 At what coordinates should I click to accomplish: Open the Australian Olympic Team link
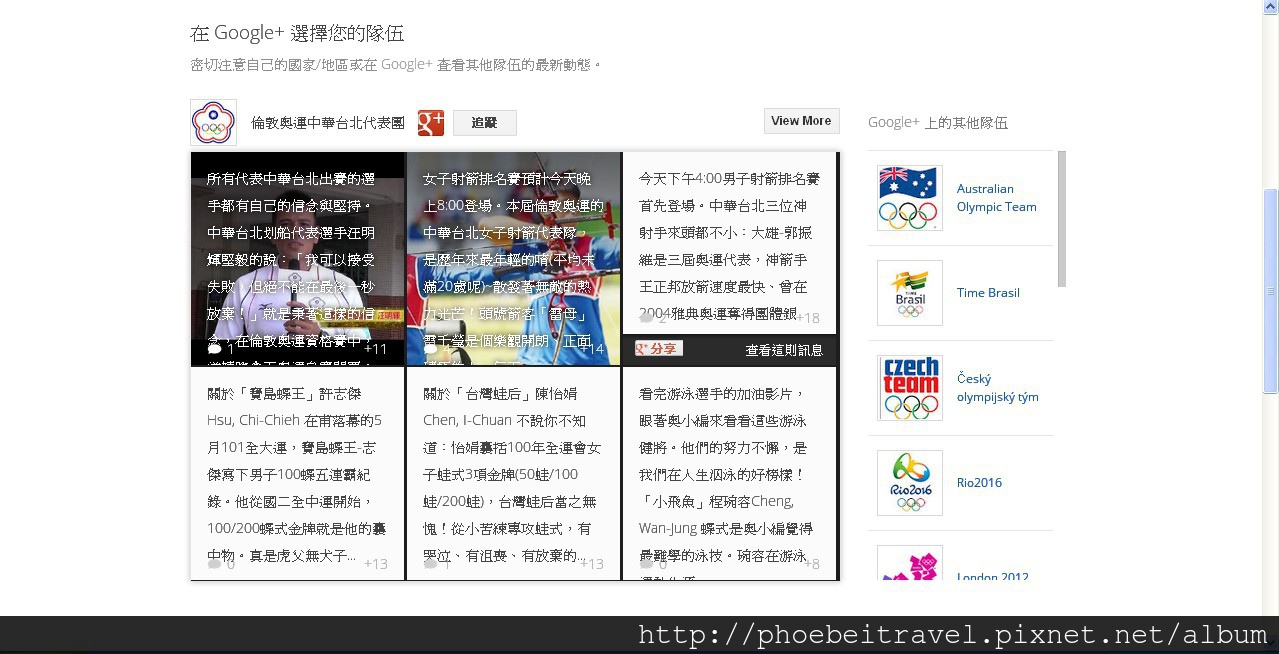coord(996,198)
